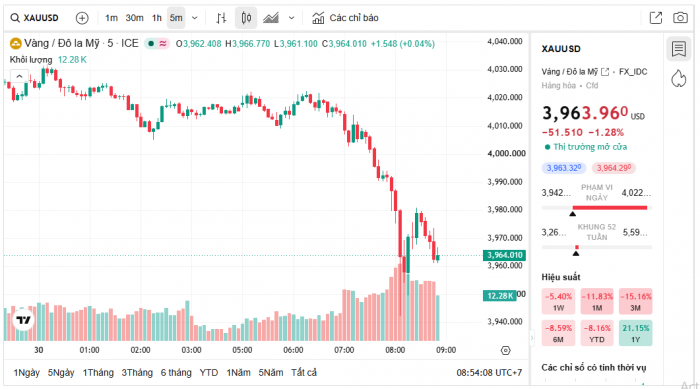
Task: Open the hotlist flame icon
Action: click(x=679, y=78)
